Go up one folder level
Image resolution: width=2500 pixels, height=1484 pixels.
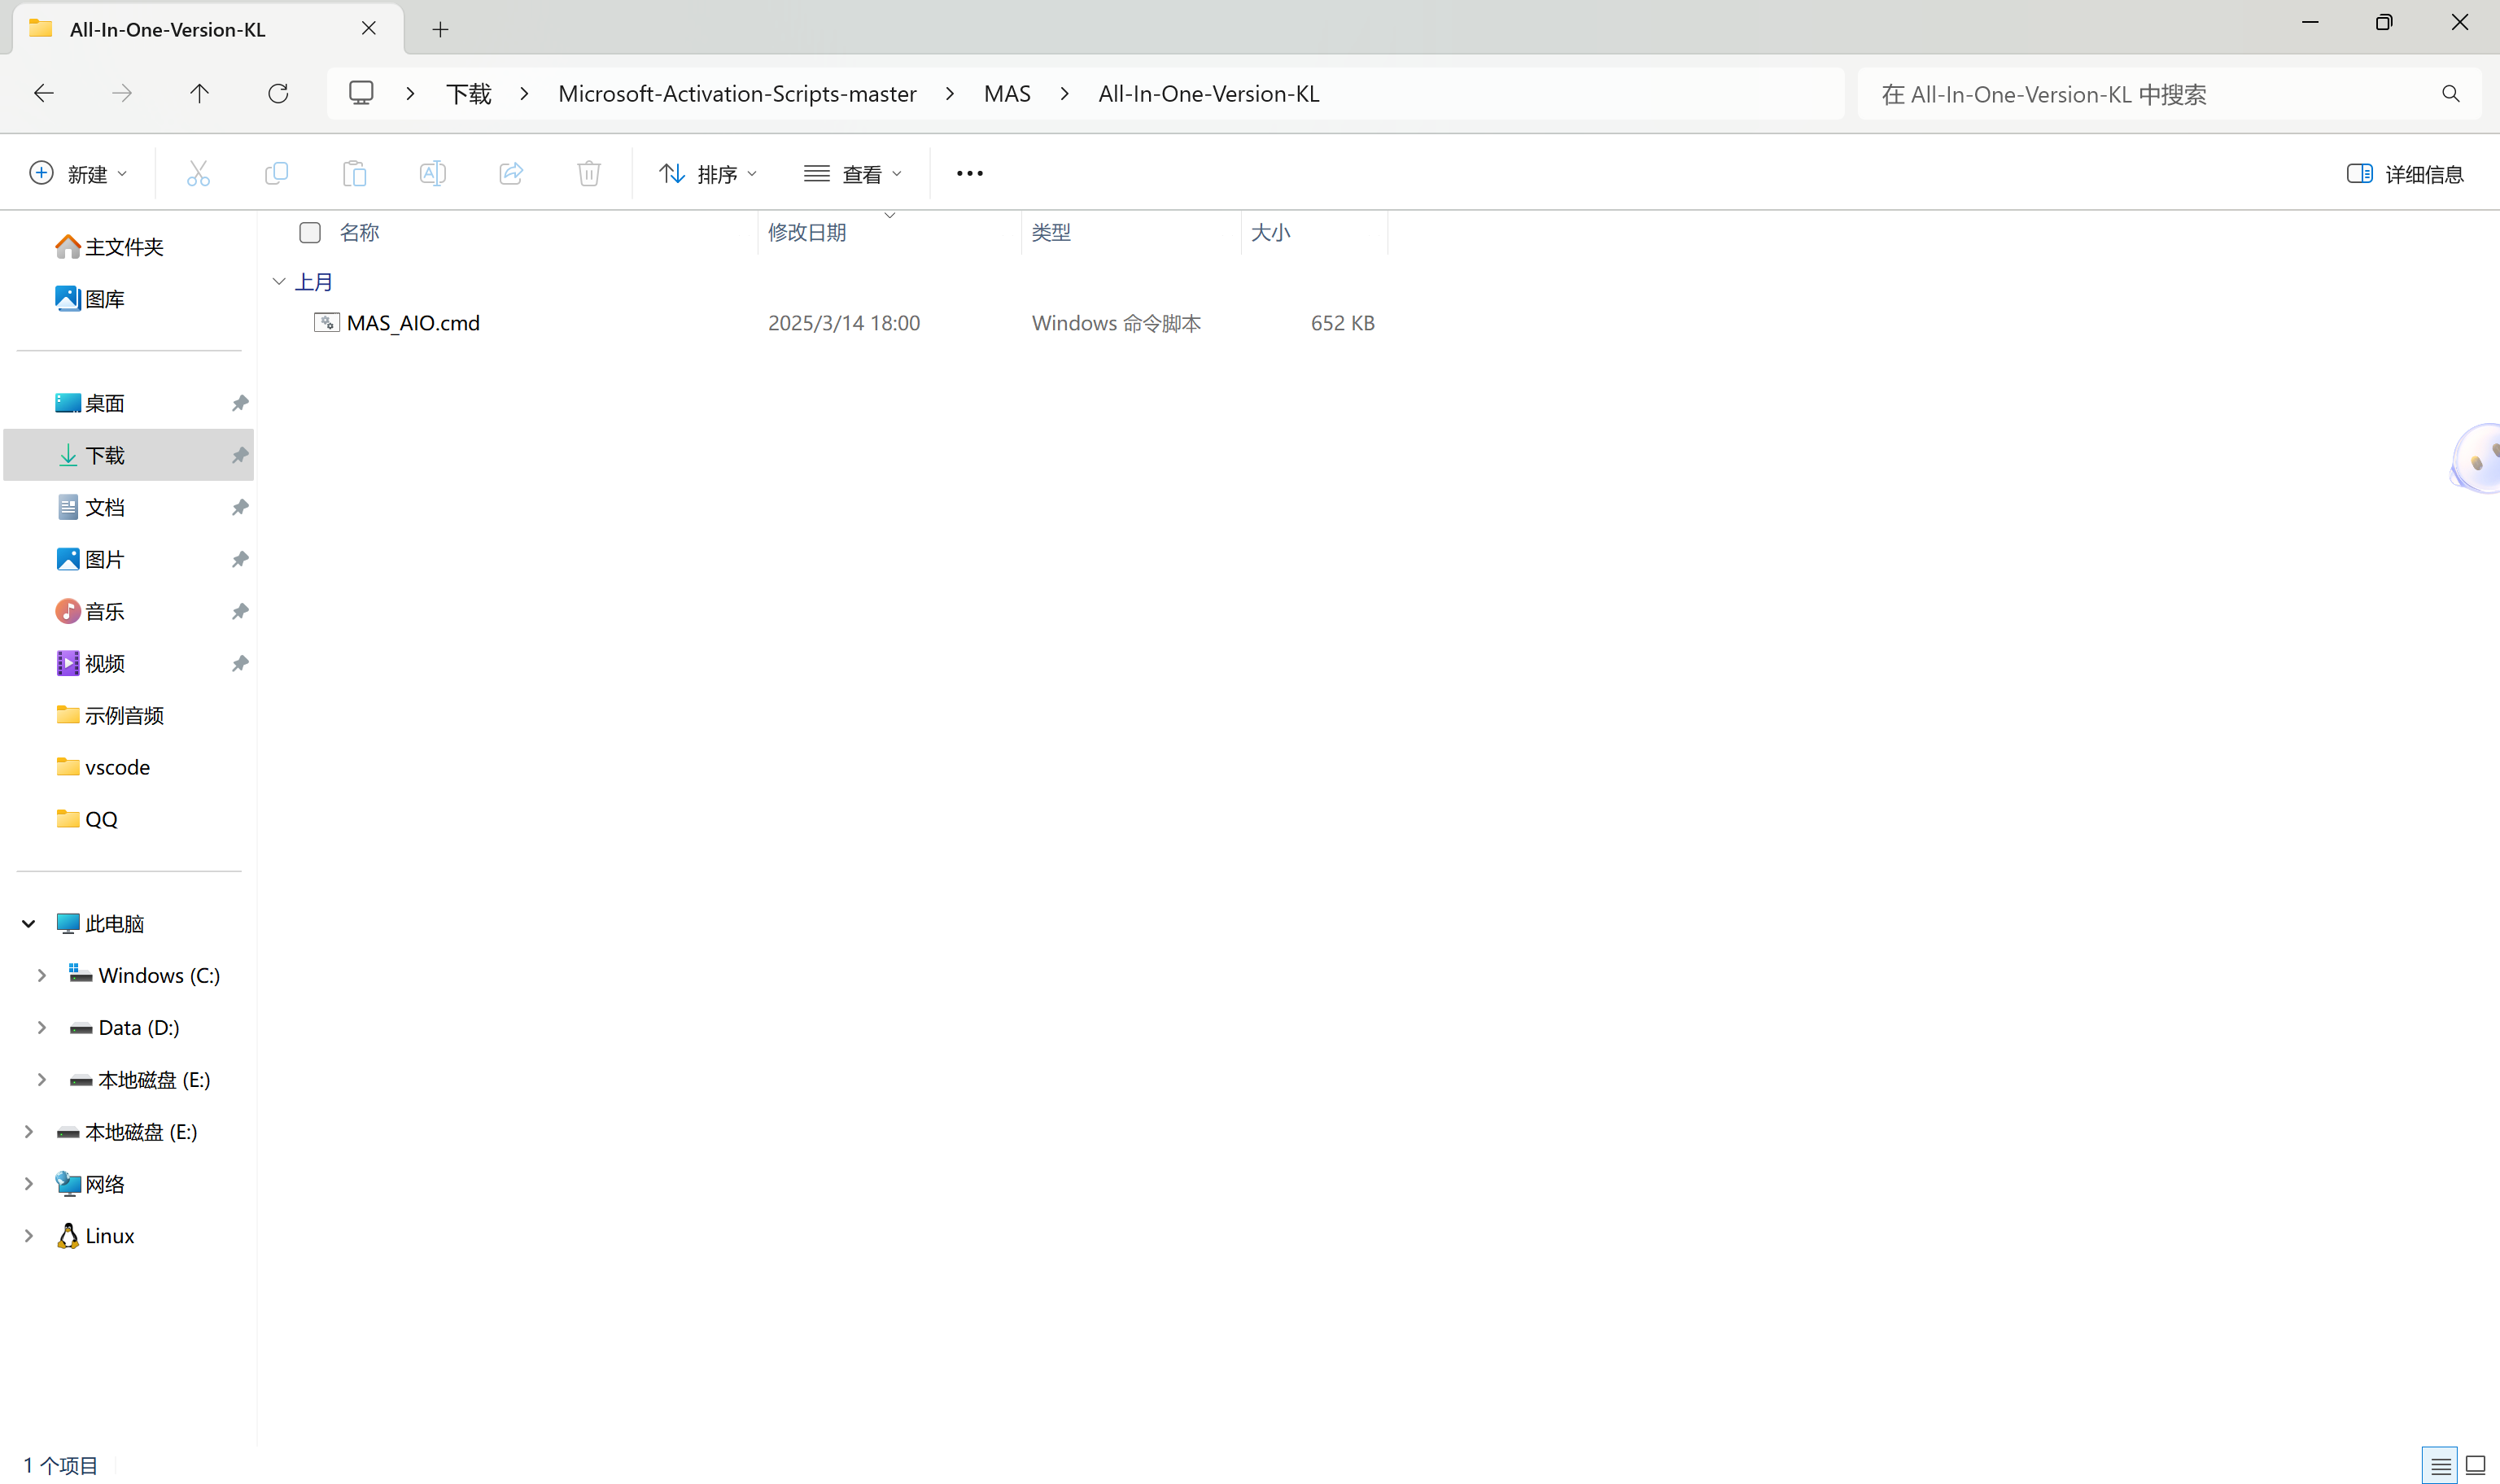(x=200, y=93)
